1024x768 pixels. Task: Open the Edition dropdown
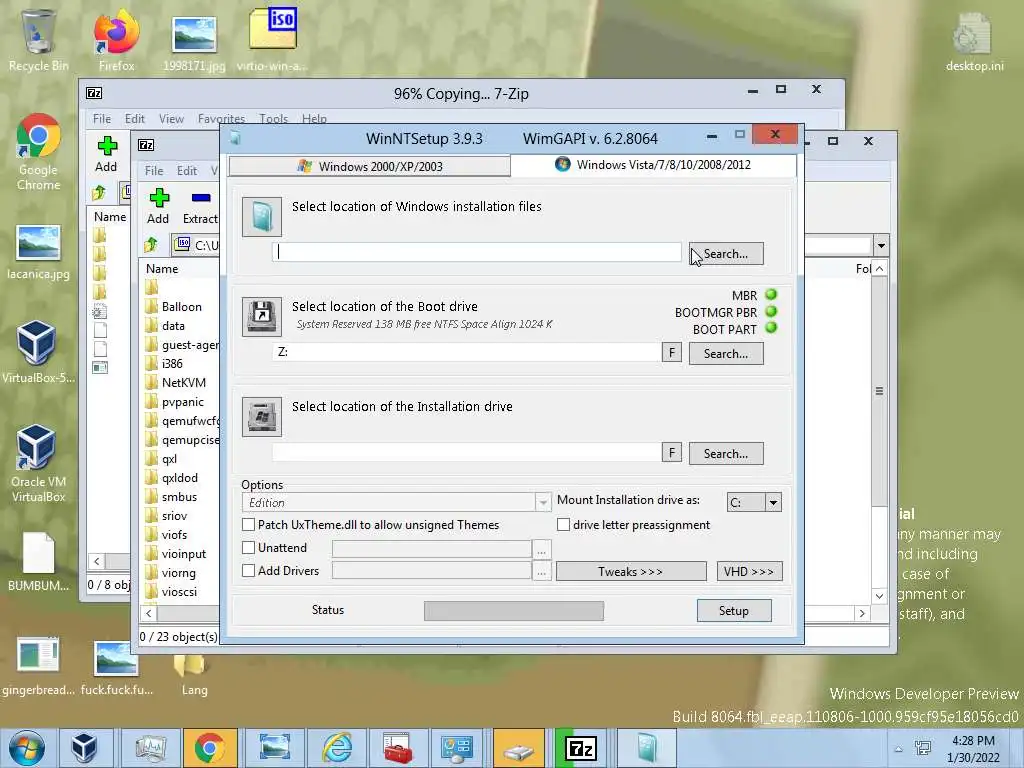point(396,502)
